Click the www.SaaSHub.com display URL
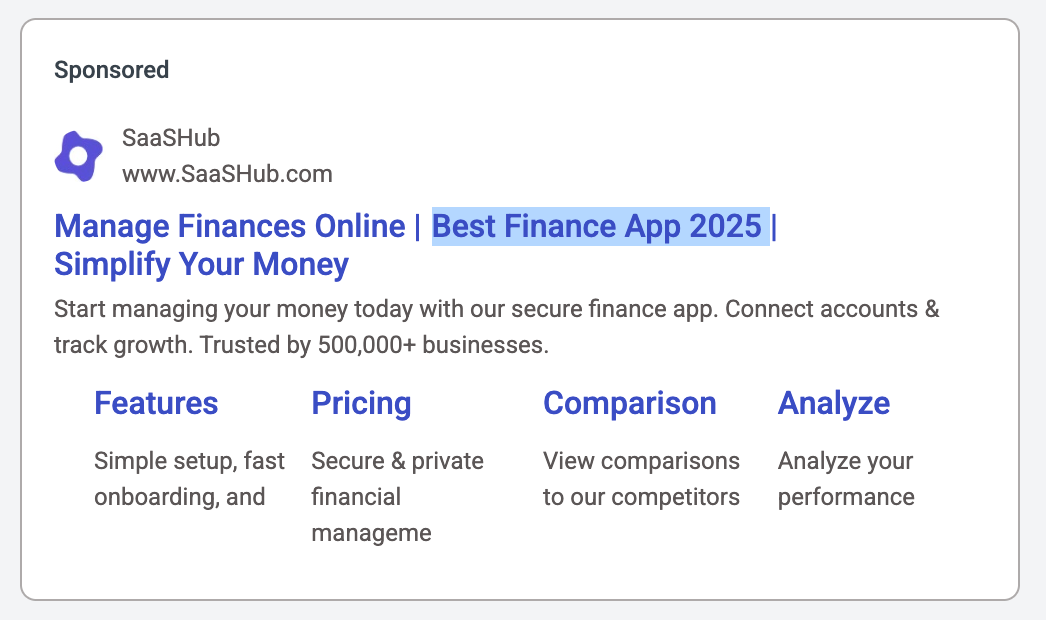 pos(227,174)
